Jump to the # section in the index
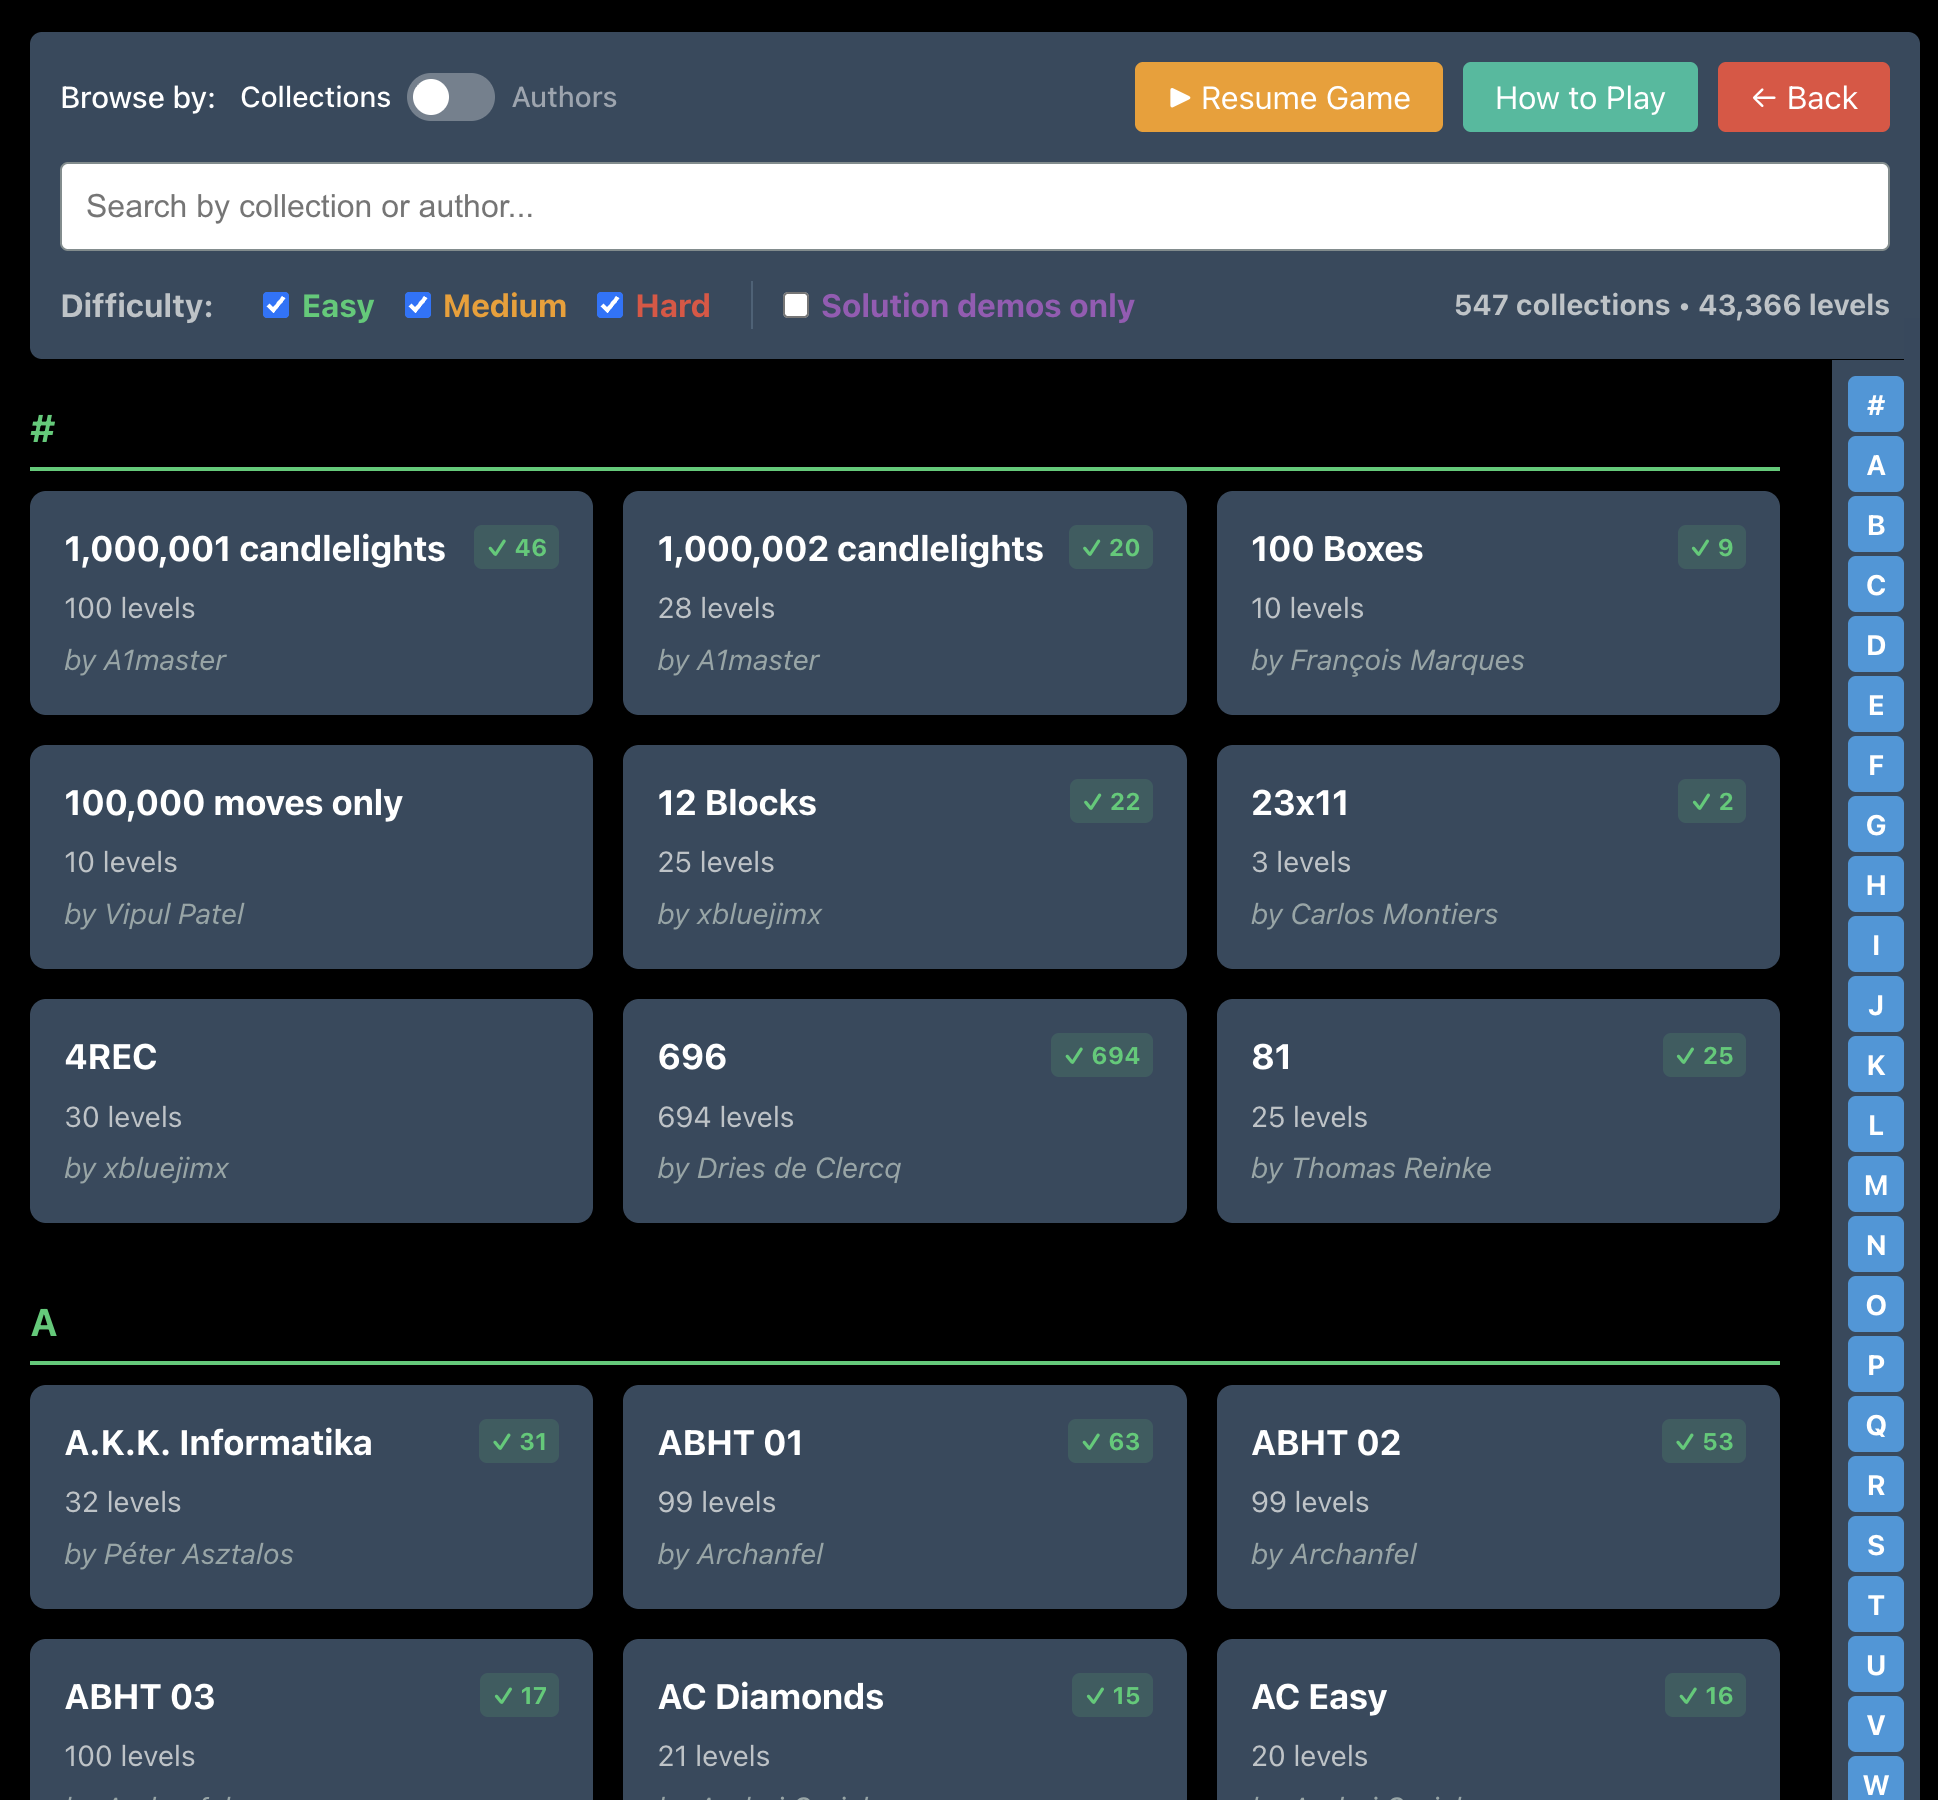This screenshot has width=1938, height=1800. tap(1875, 405)
